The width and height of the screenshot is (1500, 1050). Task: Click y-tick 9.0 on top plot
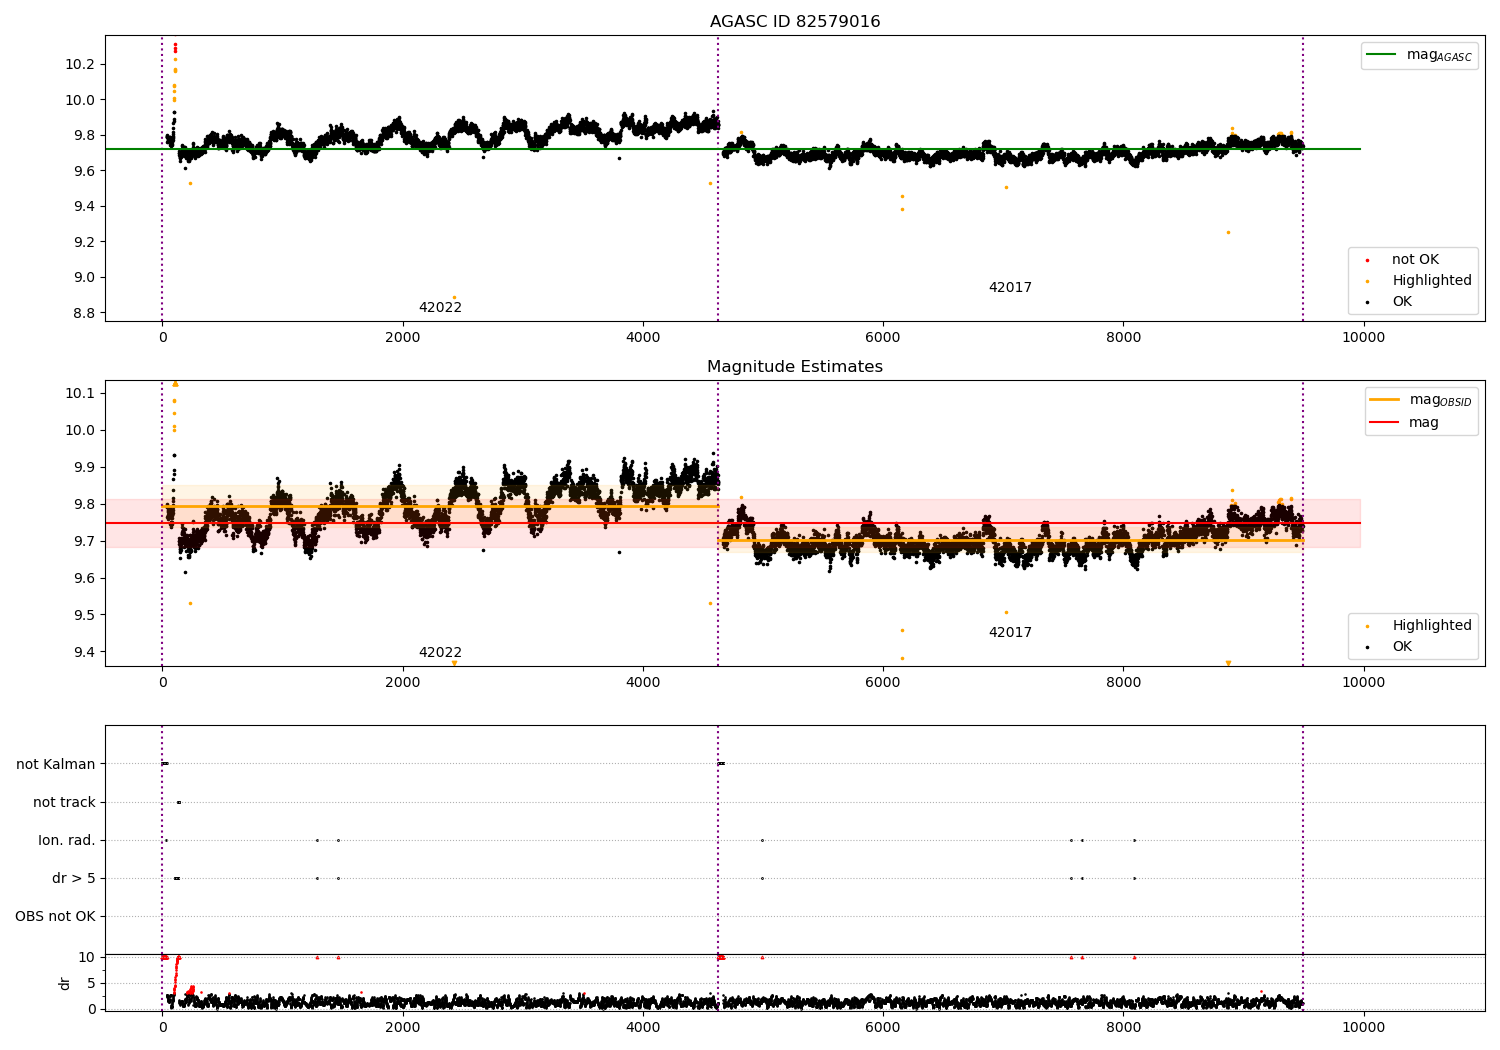click(x=85, y=278)
